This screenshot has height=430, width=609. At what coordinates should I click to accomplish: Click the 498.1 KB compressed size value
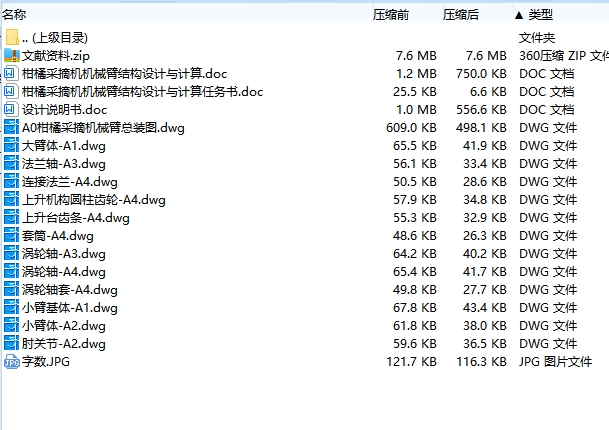click(481, 127)
